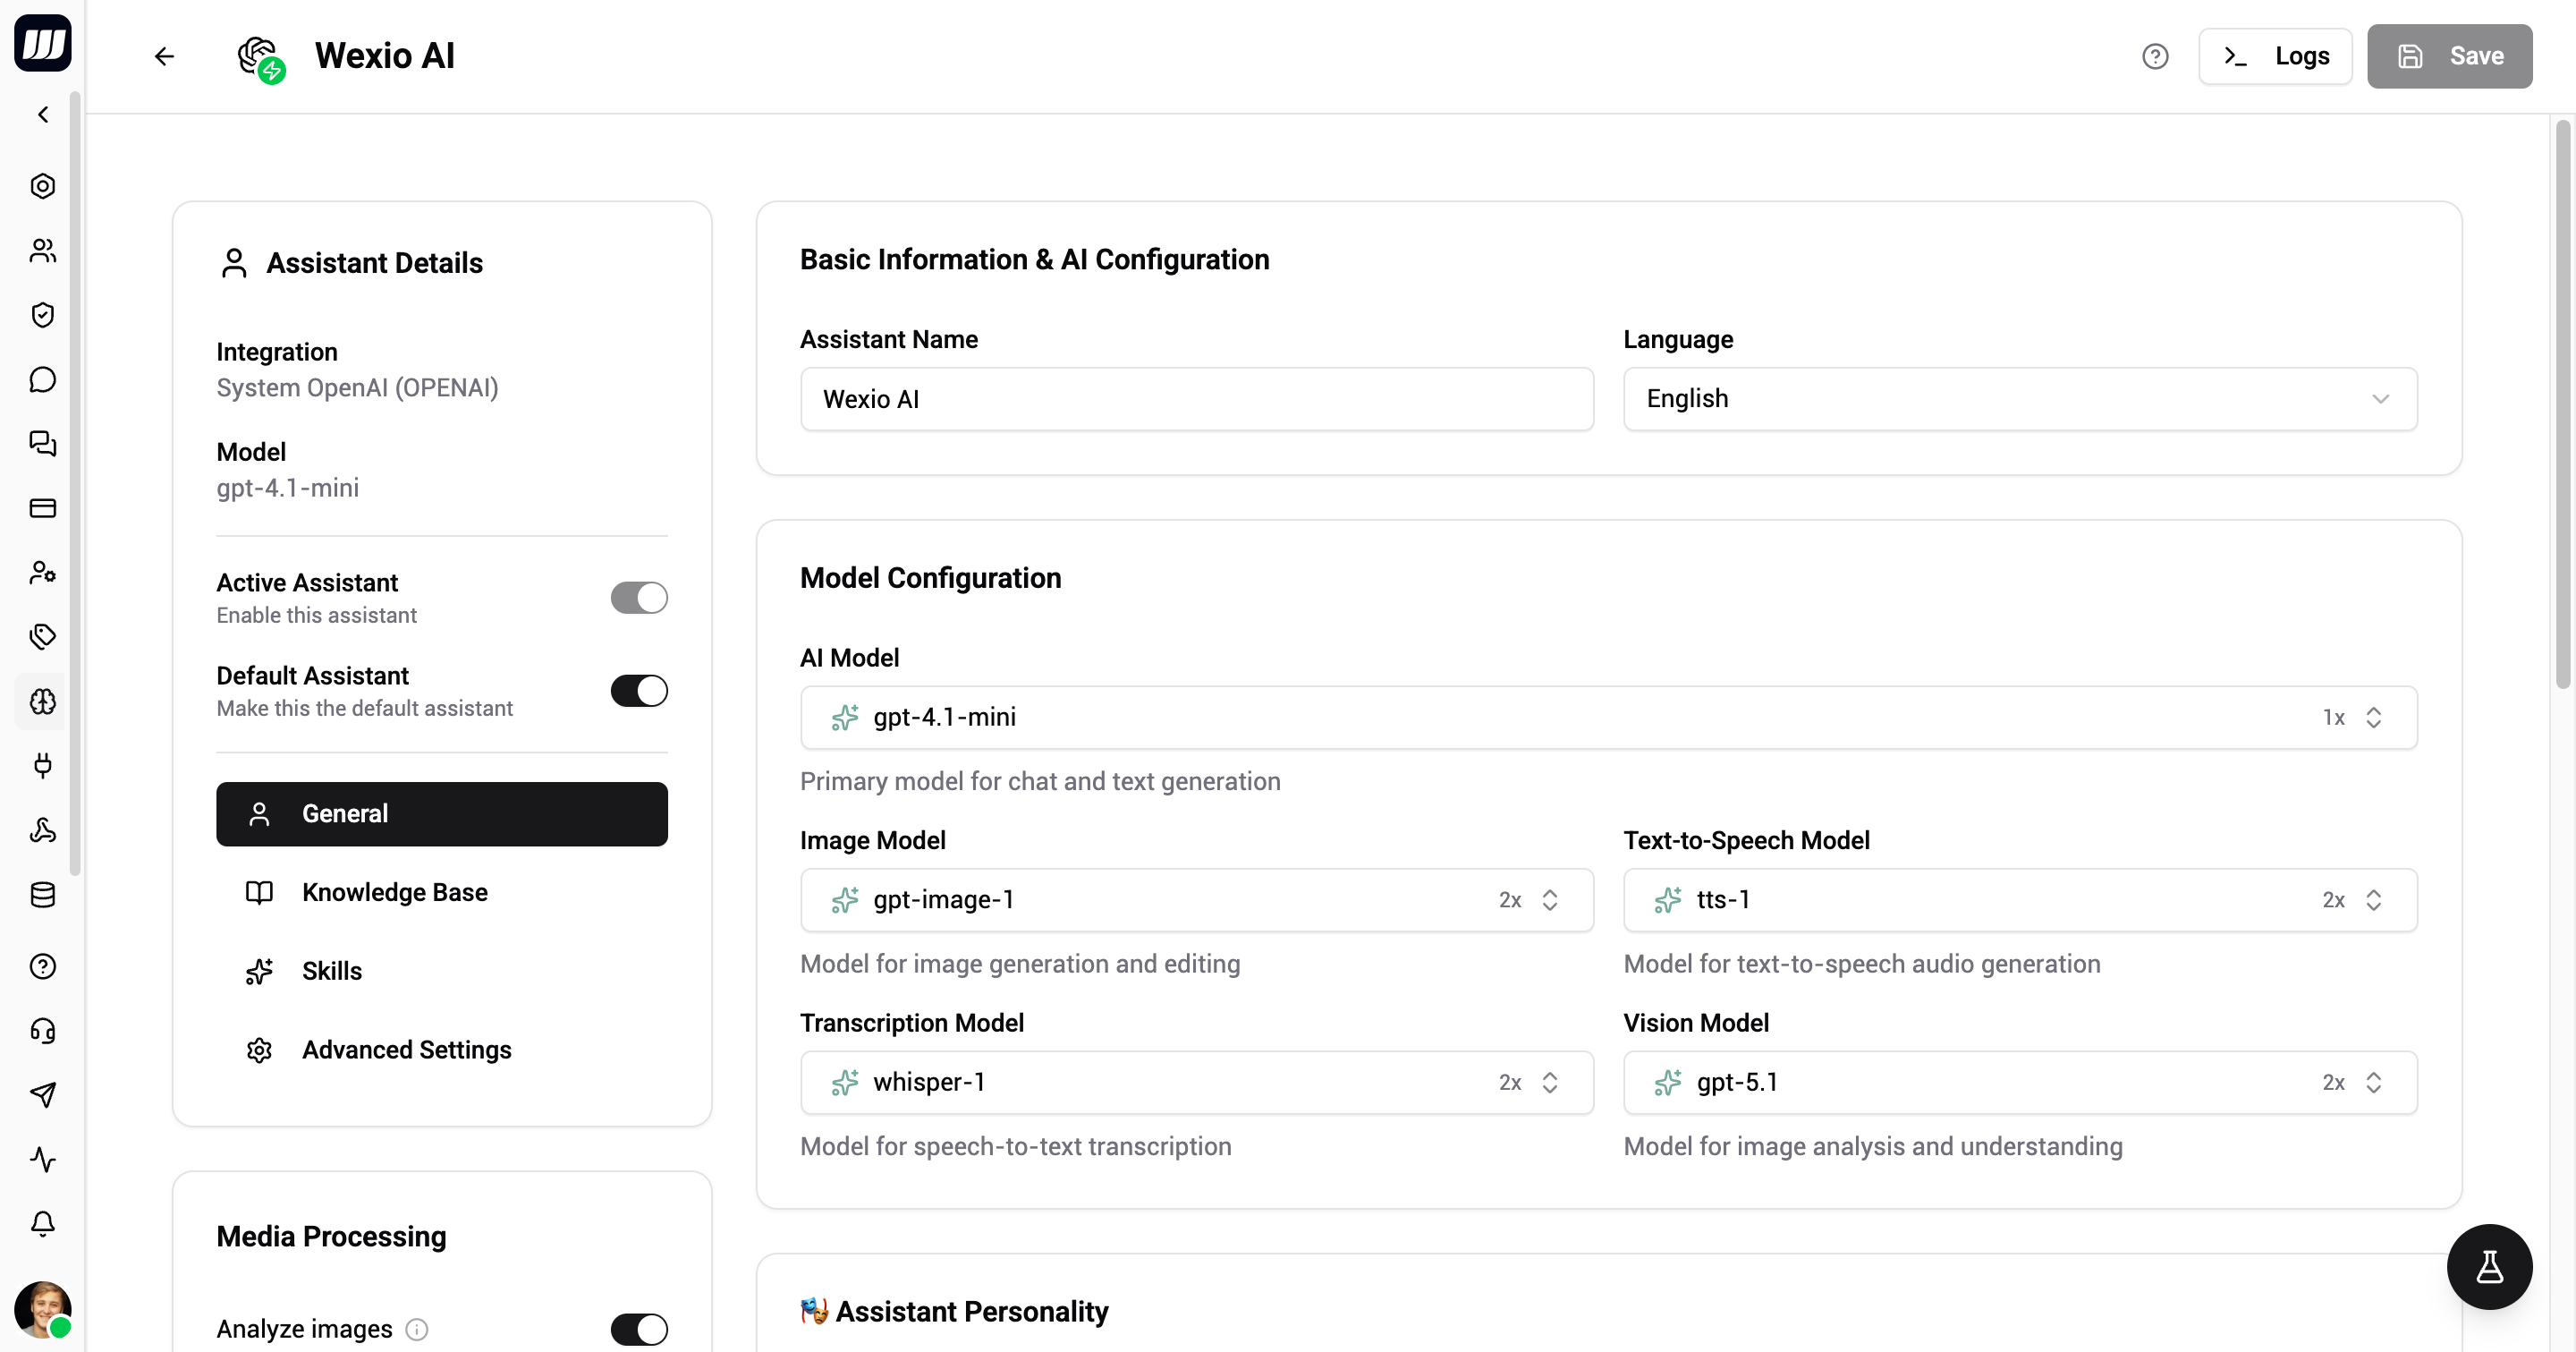Open the Logs button

pos(2275,56)
